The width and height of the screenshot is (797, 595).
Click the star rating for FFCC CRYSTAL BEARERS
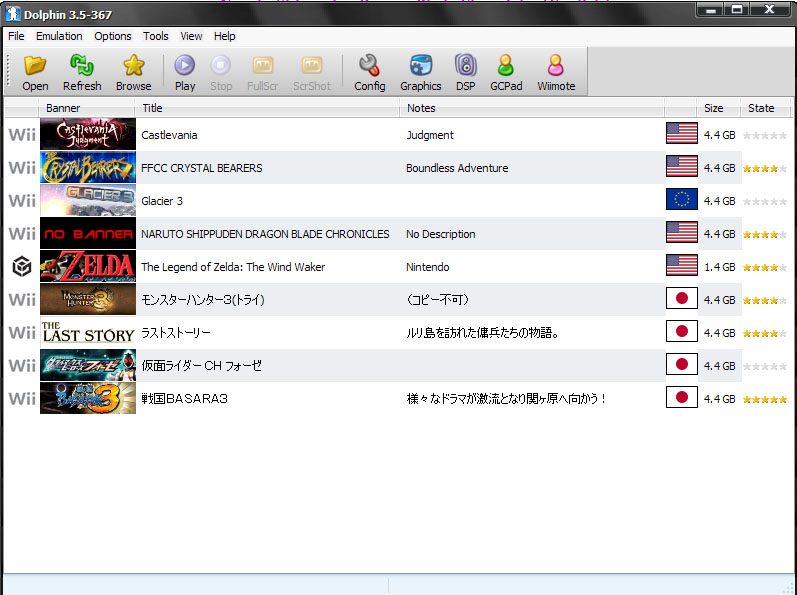tap(765, 168)
